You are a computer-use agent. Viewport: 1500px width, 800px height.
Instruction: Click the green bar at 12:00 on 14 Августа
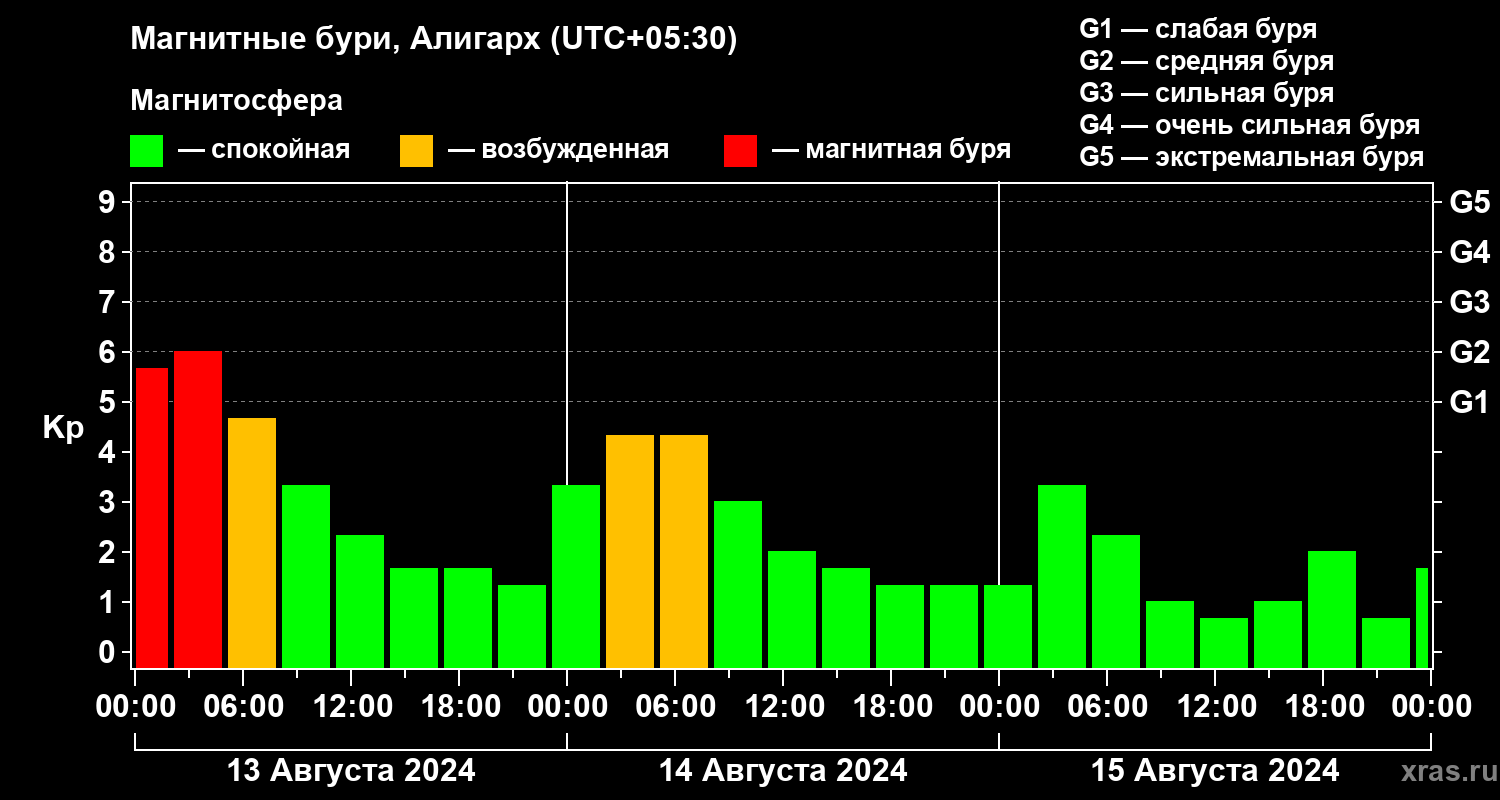pyautogui.click(x=792, y=609)
